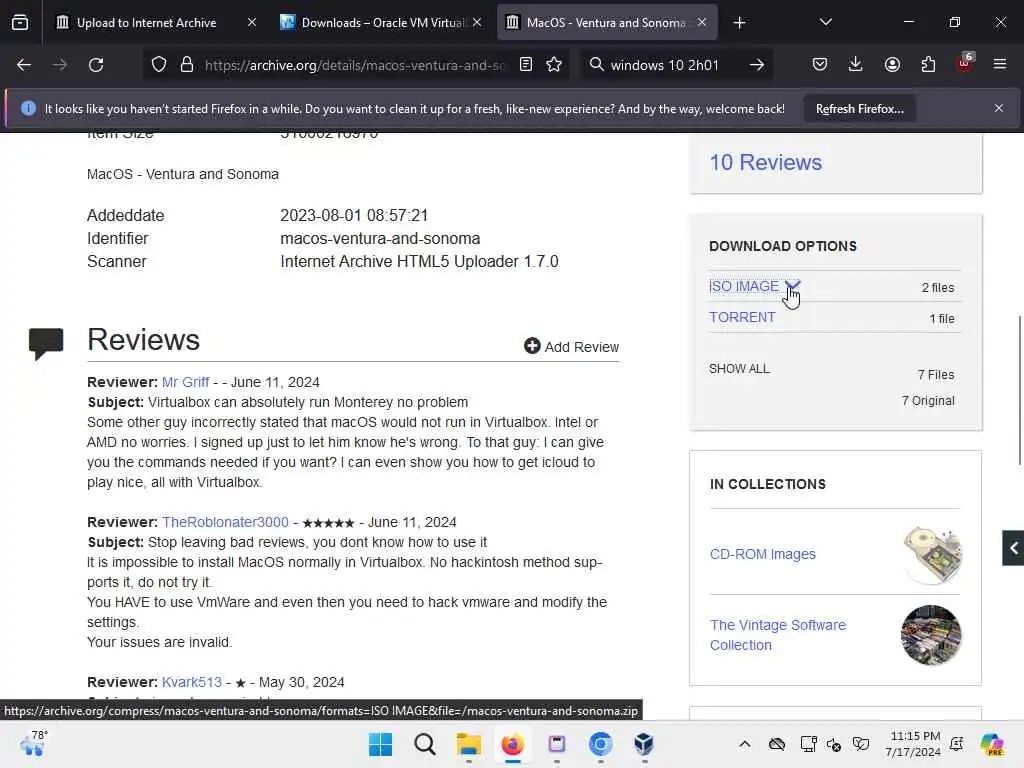Open Firefox downloads panel
This screenshot has width=1024, height=768.
click(856, 65)
